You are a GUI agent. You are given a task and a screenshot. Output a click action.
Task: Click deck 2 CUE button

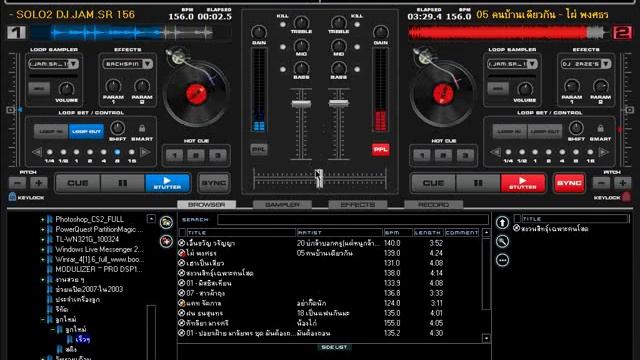tap(433, 183)
